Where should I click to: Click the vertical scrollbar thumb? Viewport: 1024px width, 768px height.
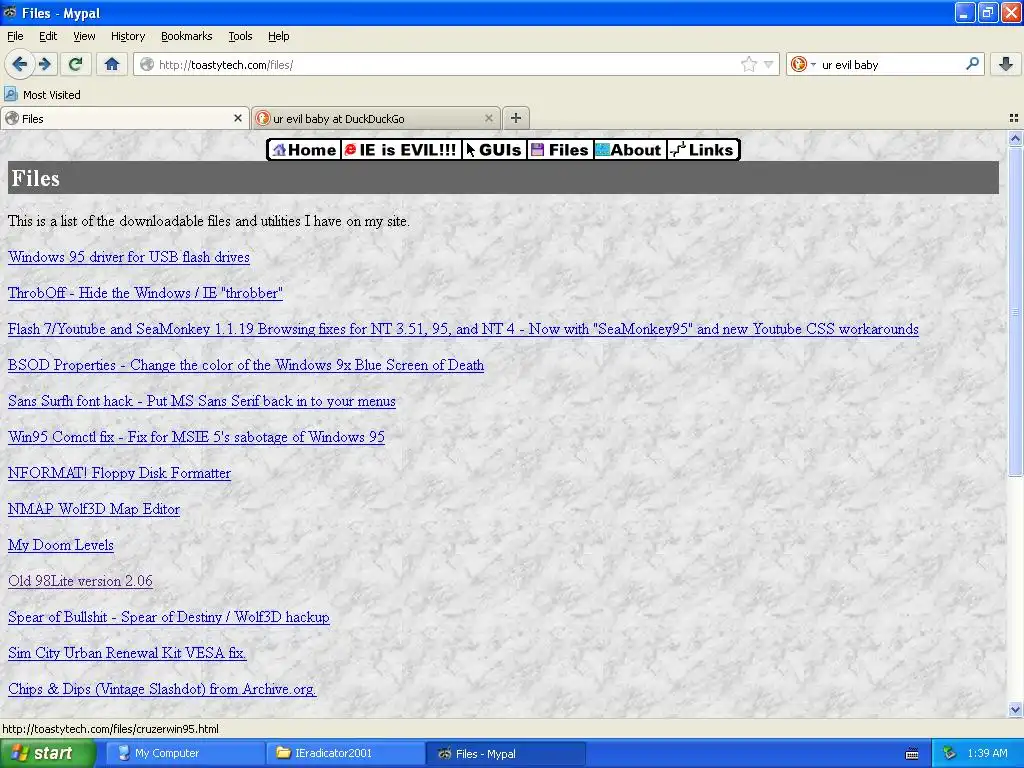1015,312
